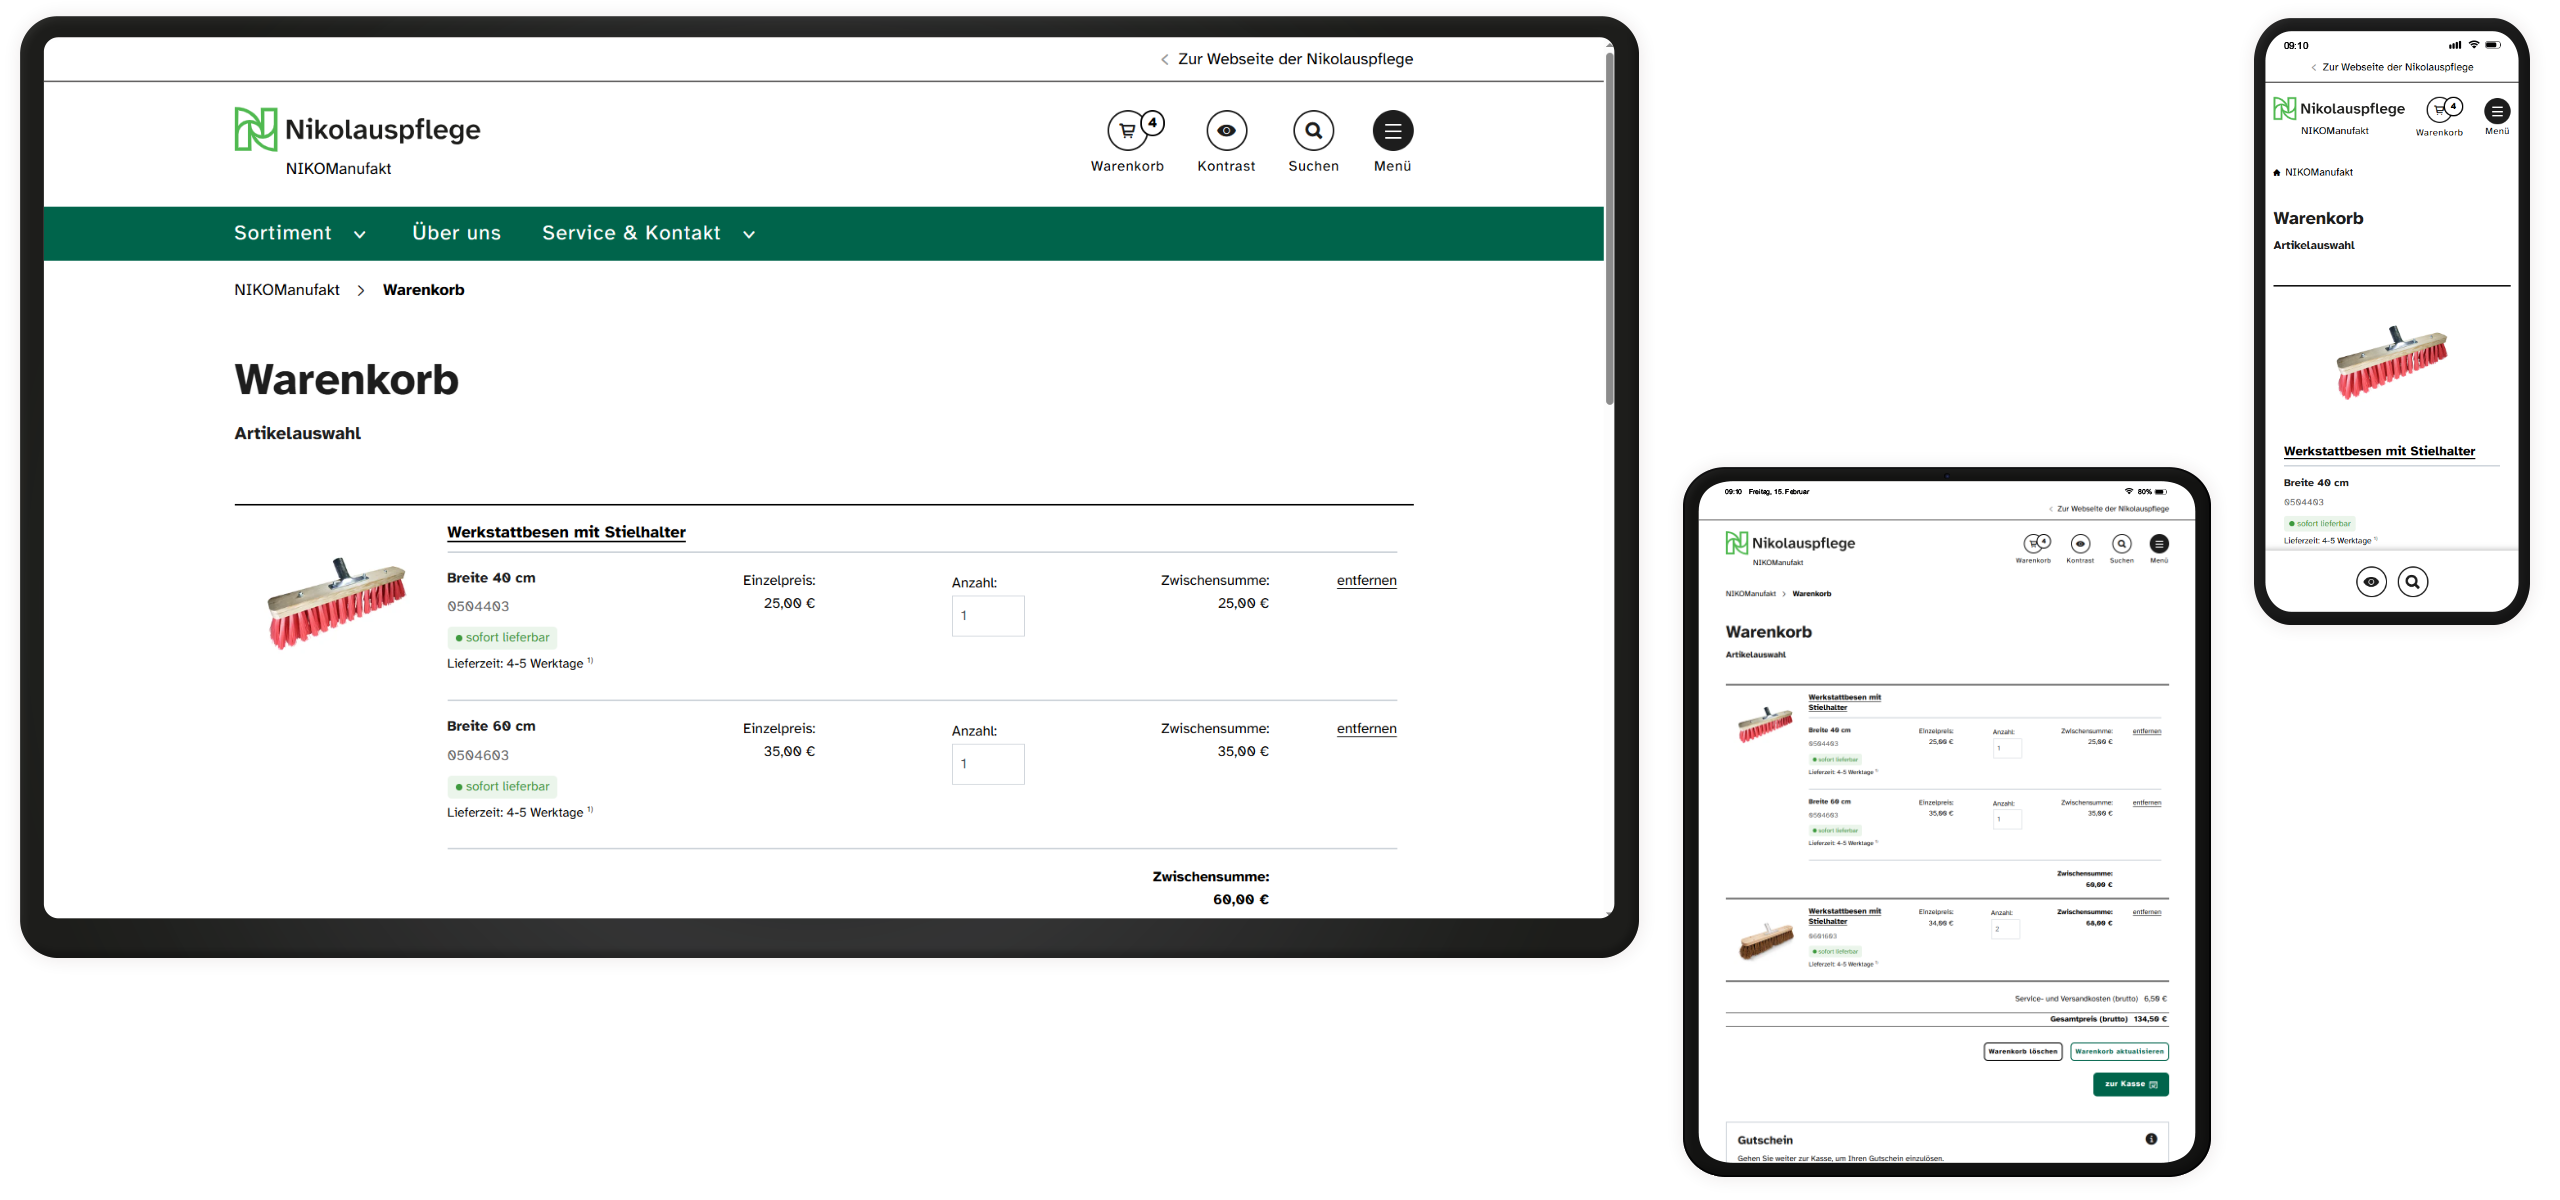Click 'Warenkorb löschen' button on tablet view
Screen dimensions: 2560x1200
[2022, 1052]
